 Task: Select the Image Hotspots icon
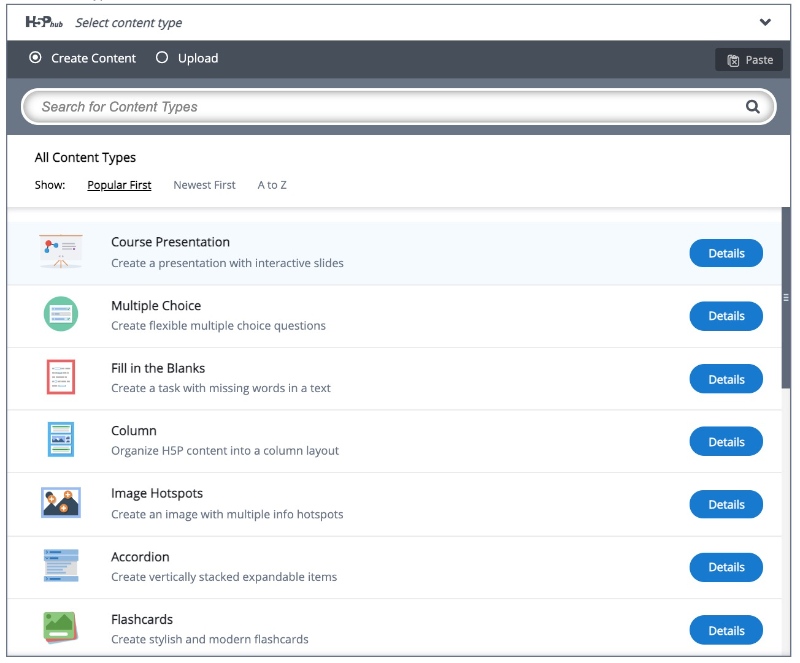[x=59, y=504]
